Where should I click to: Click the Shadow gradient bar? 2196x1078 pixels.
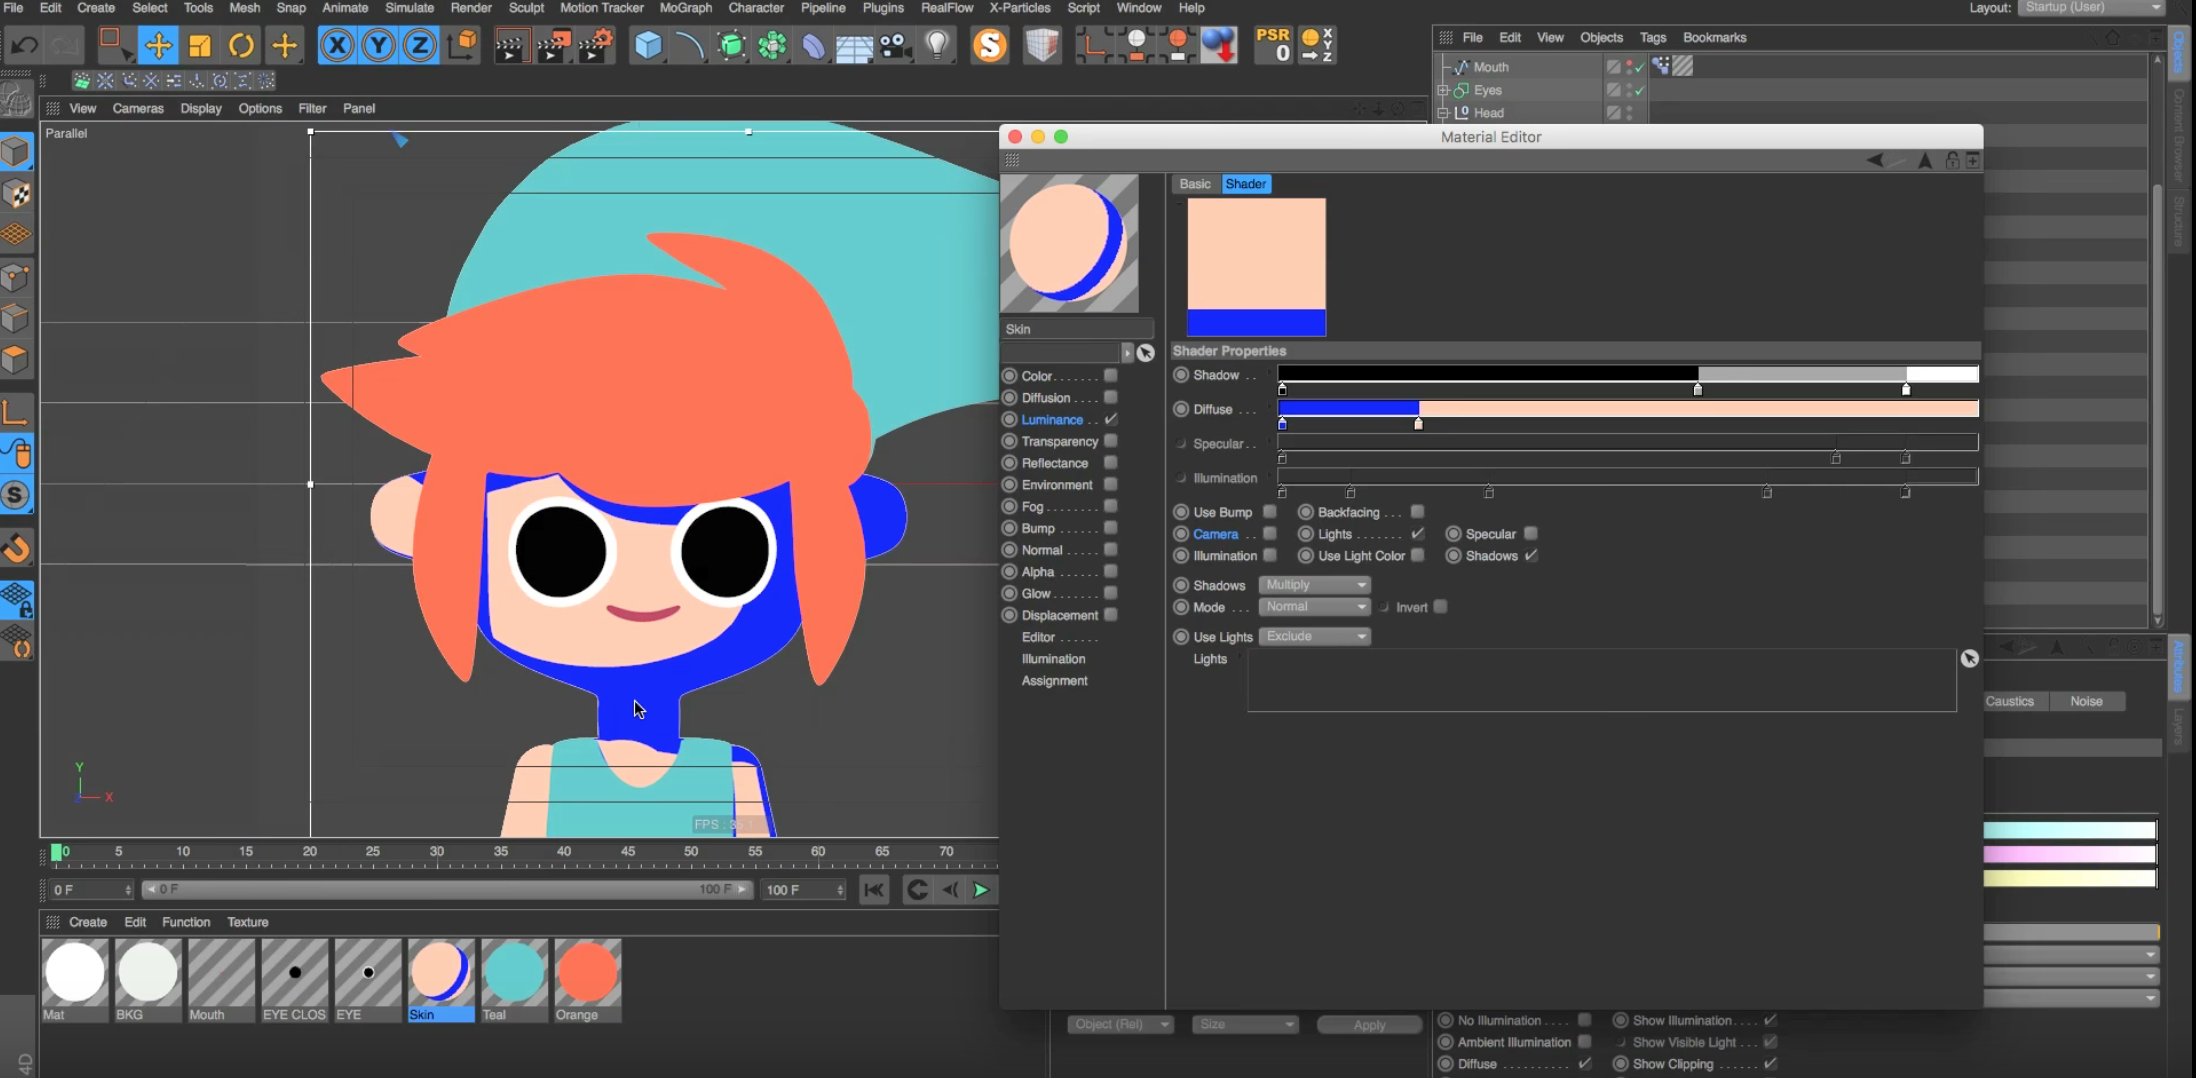pos(1628,374)
